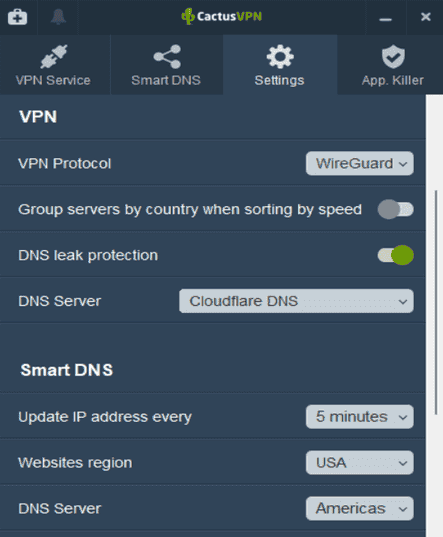
Task: Change the Update IP address 5 minutes dropdown
Action: point(360,417)
